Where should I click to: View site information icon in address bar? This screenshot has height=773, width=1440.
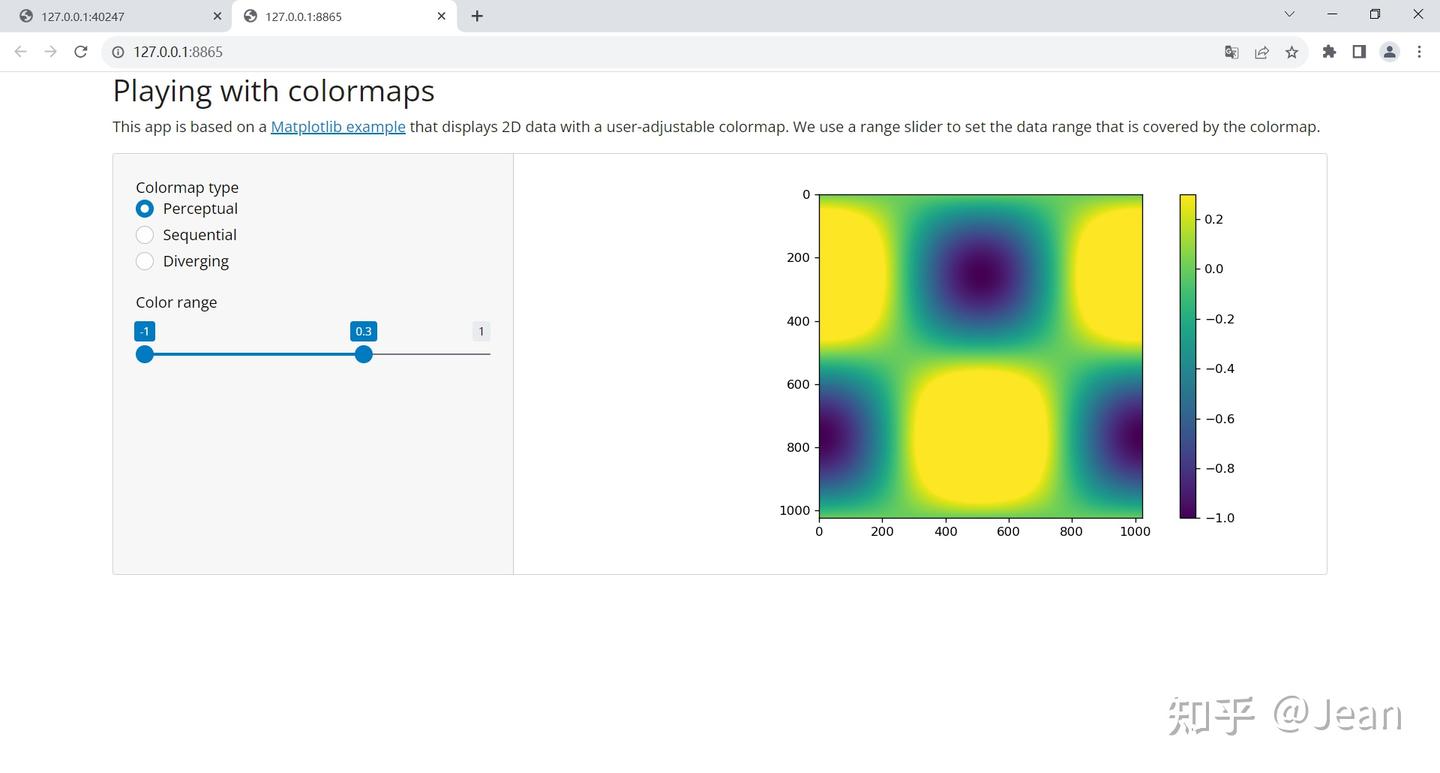pyautogui.click(x=118, y=52)
